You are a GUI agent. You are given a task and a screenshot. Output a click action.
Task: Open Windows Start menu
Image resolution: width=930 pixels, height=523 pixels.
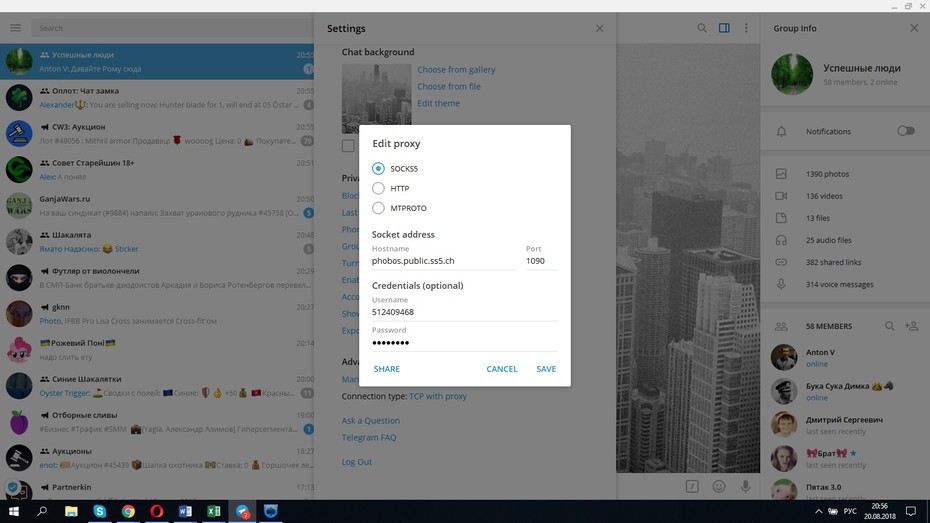pos(13,511)
